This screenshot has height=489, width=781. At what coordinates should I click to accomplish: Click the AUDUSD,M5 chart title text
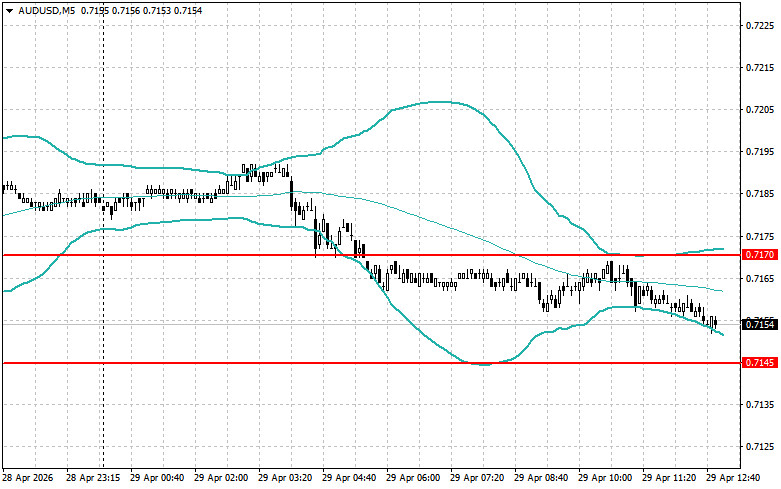point(46,10)
